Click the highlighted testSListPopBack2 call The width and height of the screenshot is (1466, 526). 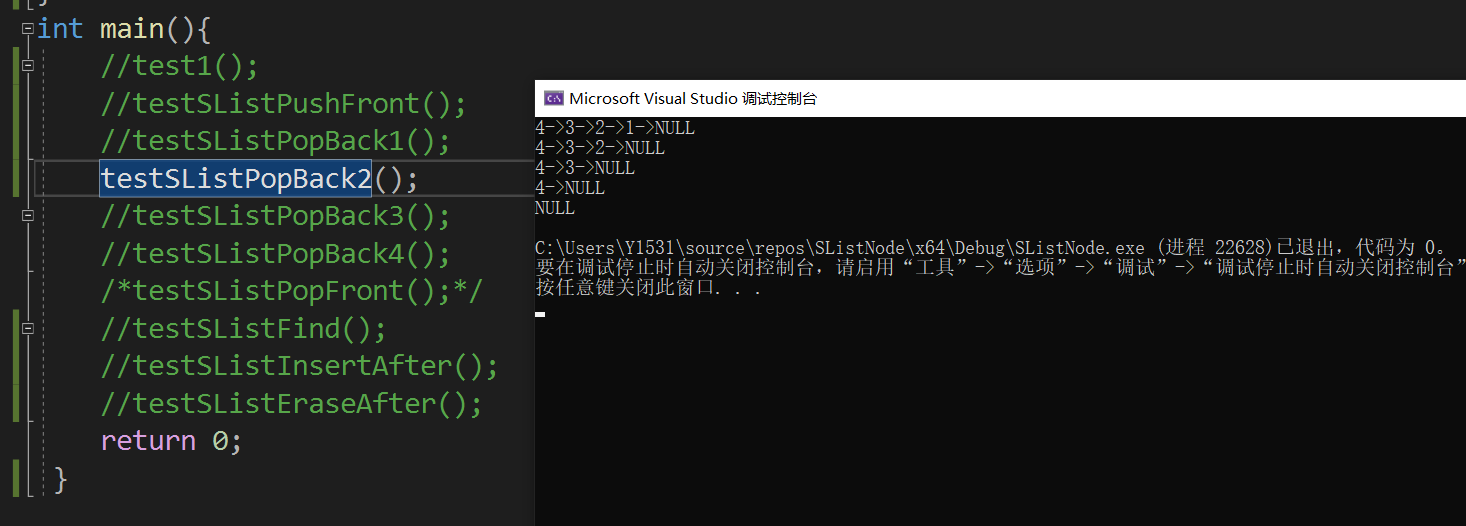[x=236, y=179]
